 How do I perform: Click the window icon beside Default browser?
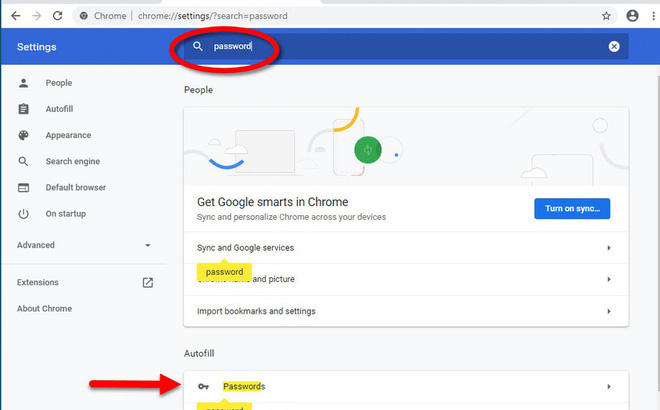tap(24, 187)
